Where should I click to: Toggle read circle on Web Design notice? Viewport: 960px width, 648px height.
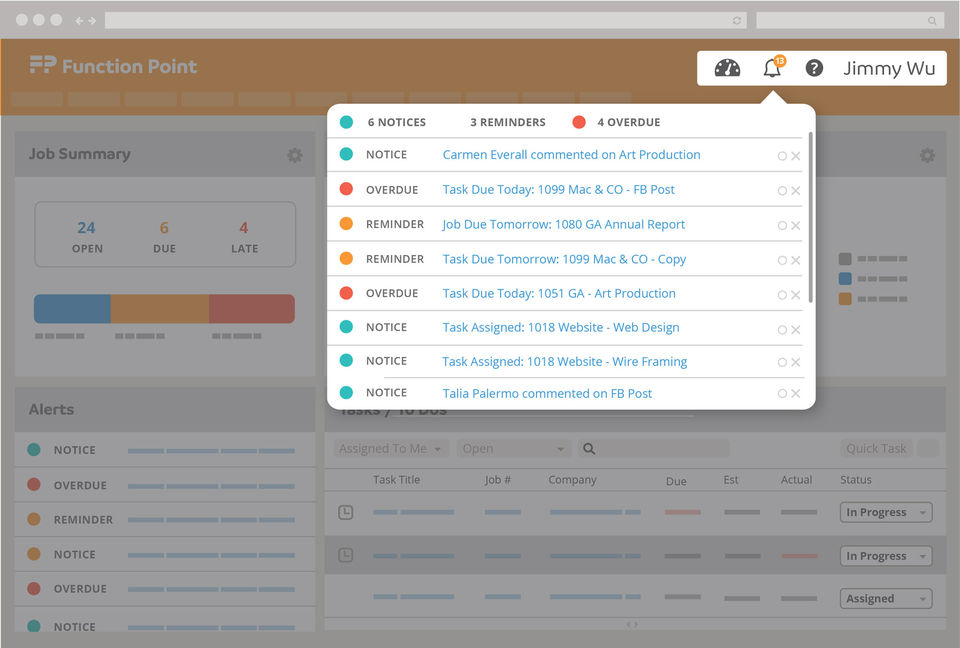[x=782, y=330]
